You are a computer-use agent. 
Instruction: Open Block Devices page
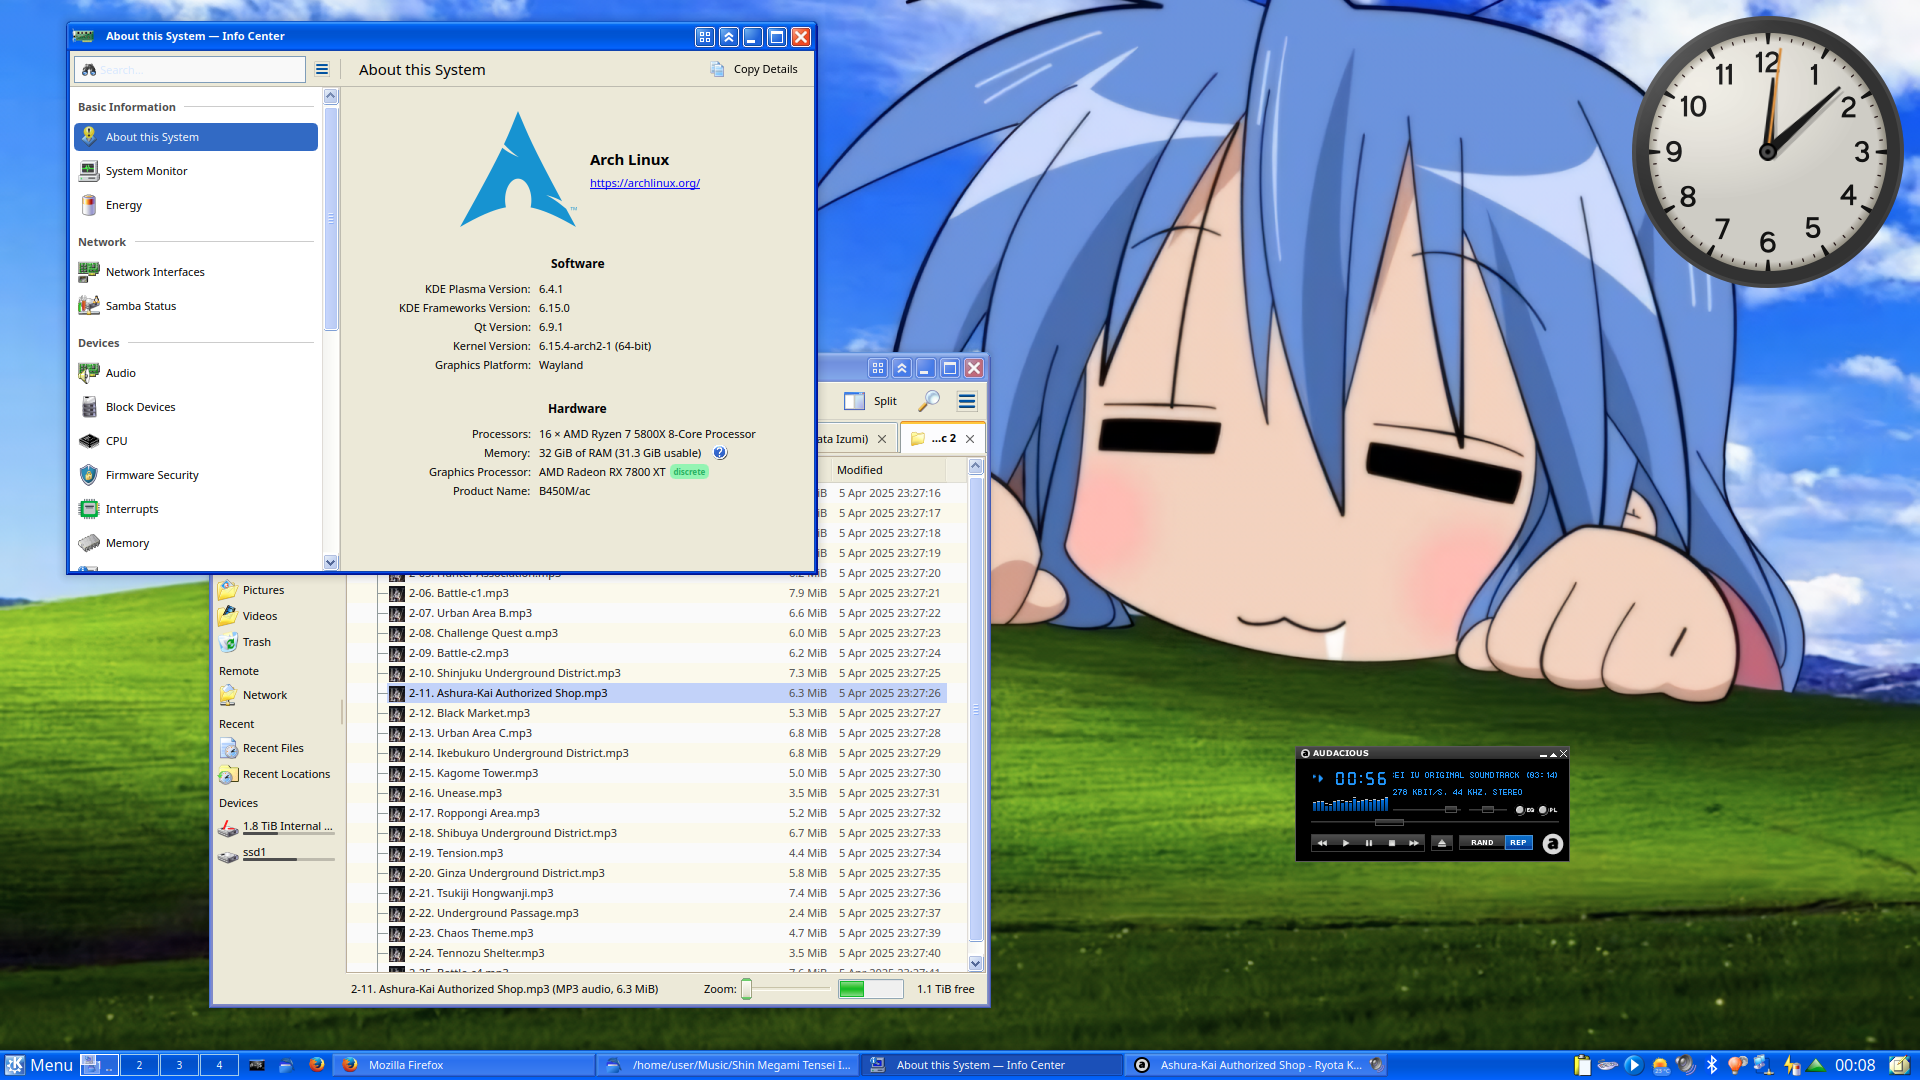(x=196, y=407)
